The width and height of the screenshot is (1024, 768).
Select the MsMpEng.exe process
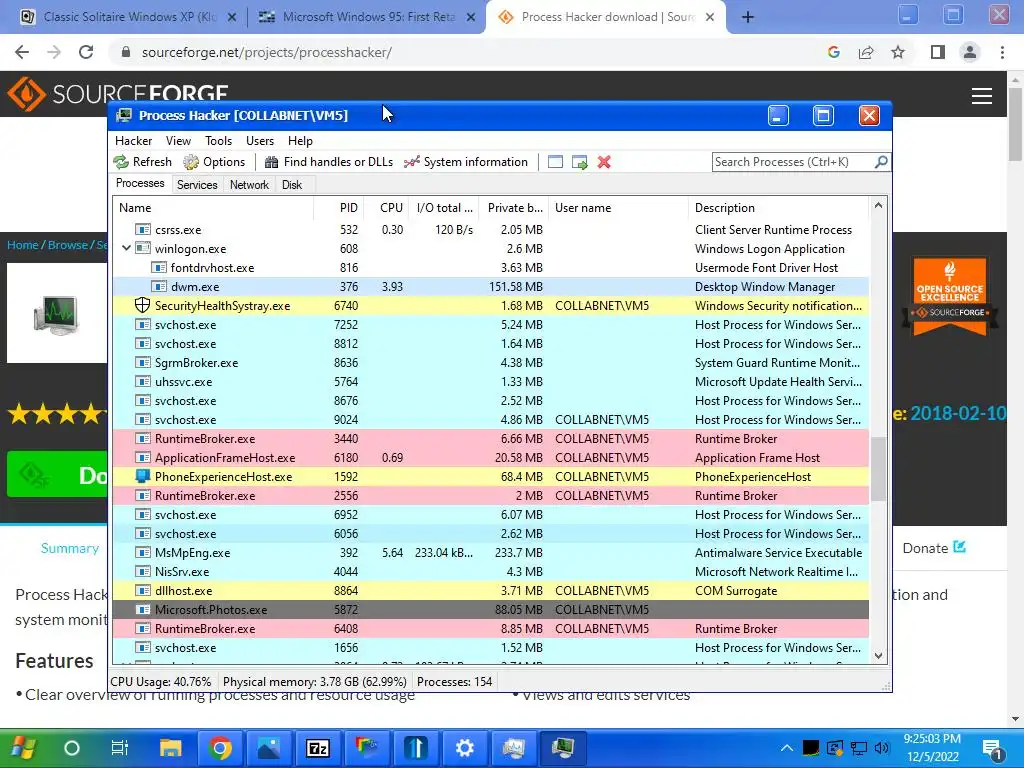pyautogui.click(x=491, y=552)
